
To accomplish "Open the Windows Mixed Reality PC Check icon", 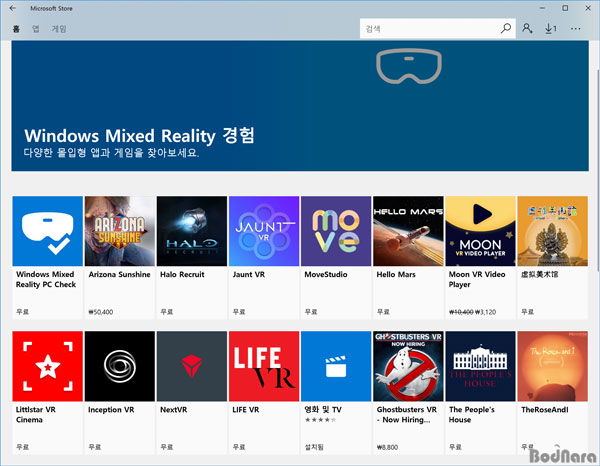I will [47, 231].
